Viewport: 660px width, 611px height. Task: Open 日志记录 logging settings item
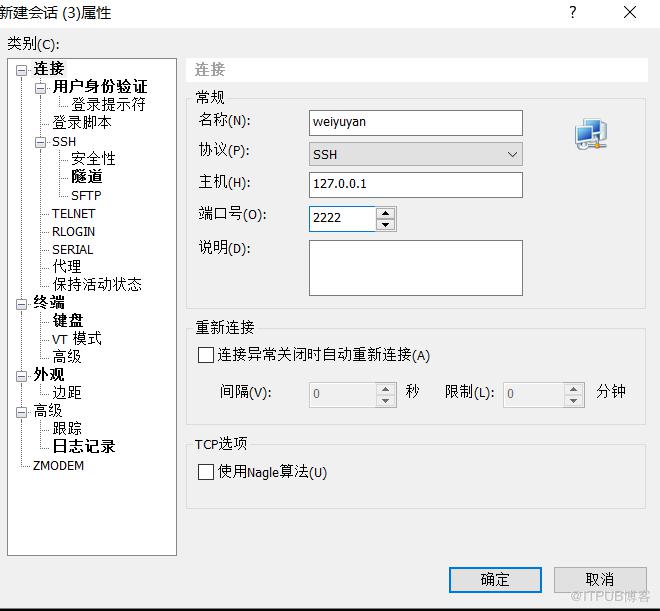84,446
